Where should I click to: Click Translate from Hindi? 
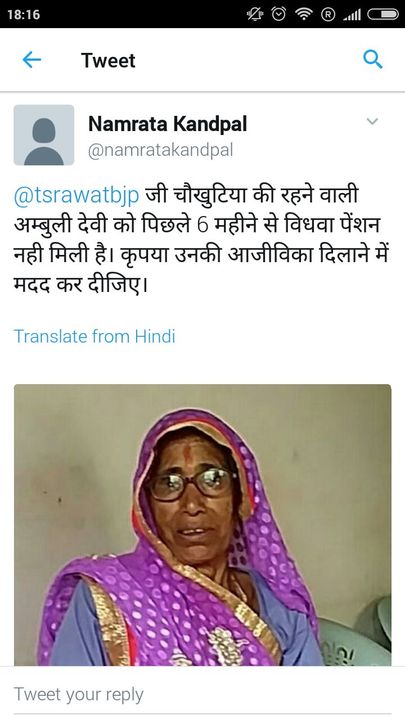(x=95, y=336)
